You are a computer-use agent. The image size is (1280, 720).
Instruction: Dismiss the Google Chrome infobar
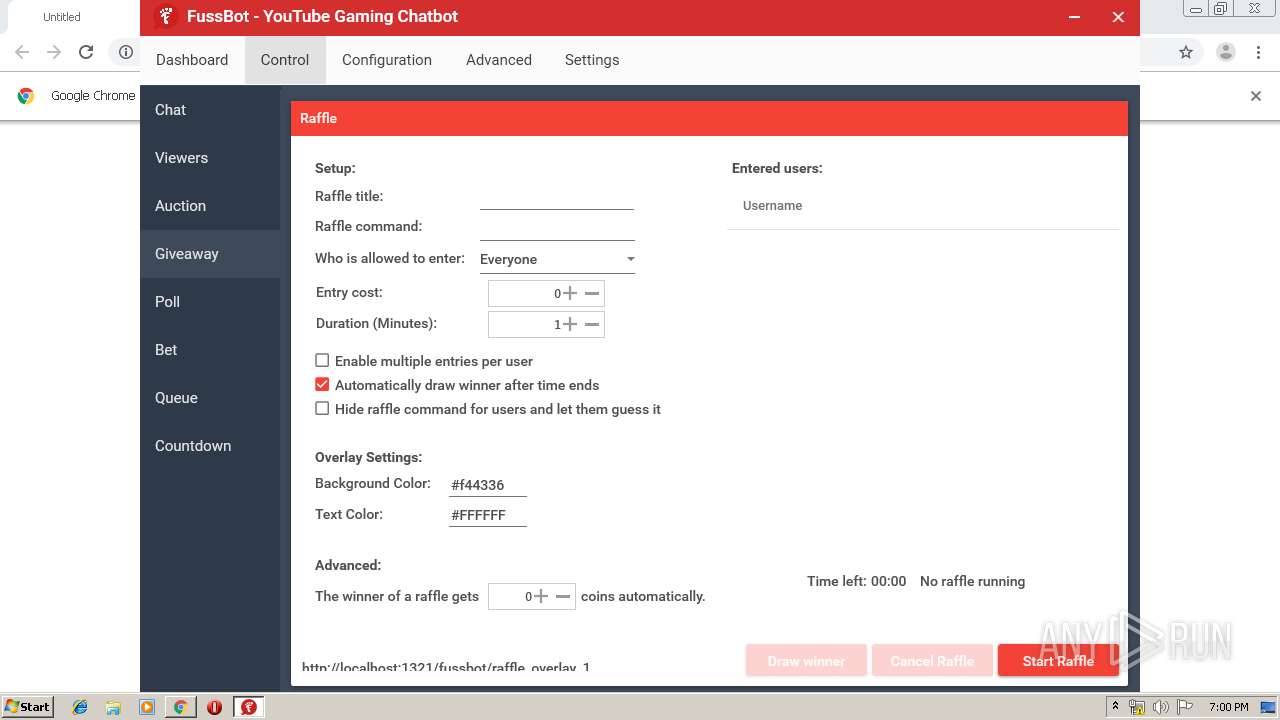[x=1256, y=96]
